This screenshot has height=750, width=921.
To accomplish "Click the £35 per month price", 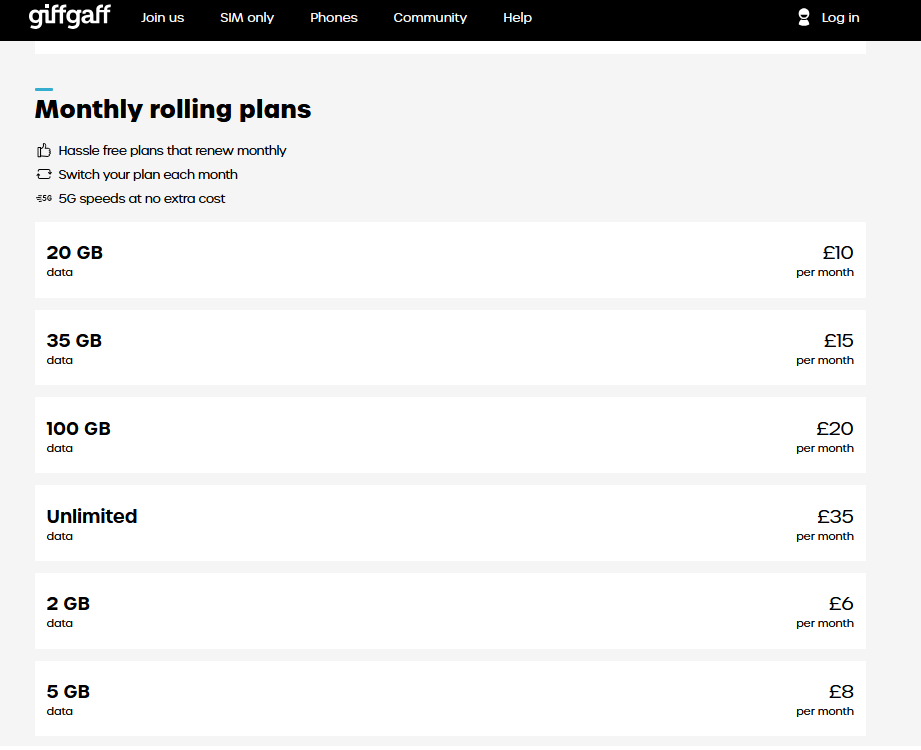I will pyautogui.click(x=825, y=524).
